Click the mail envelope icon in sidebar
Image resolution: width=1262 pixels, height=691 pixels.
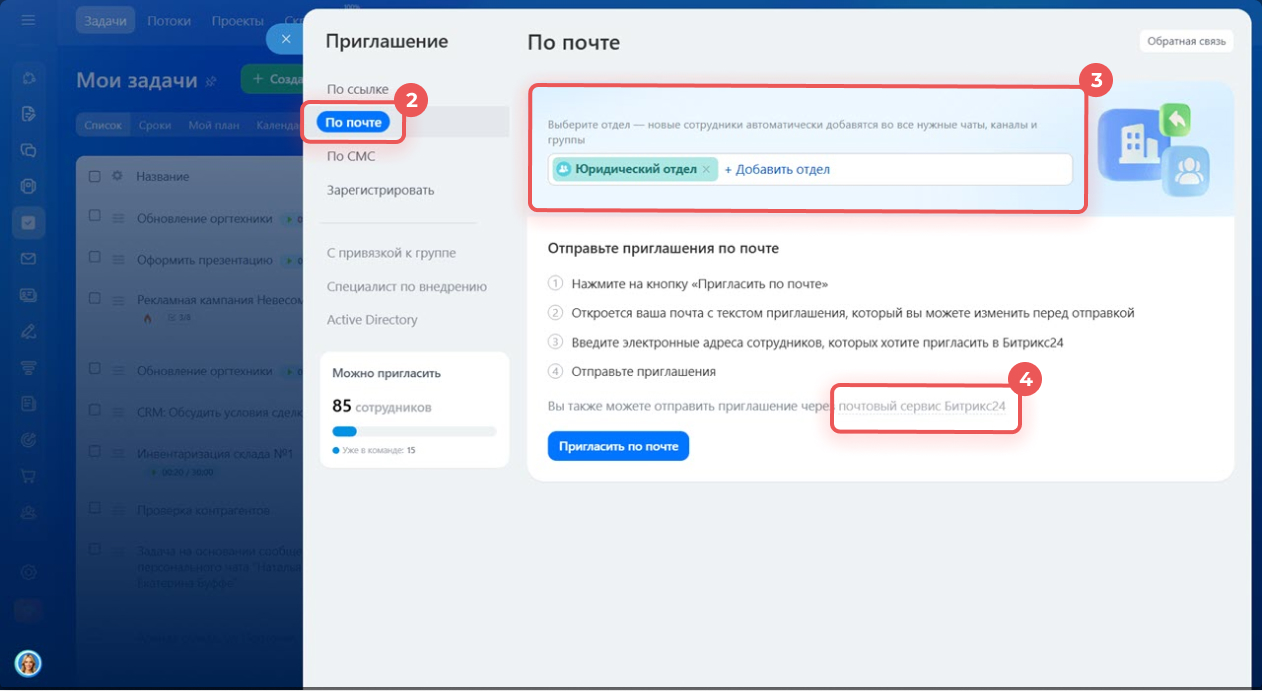pyautogui.click(x=28, y=259)
